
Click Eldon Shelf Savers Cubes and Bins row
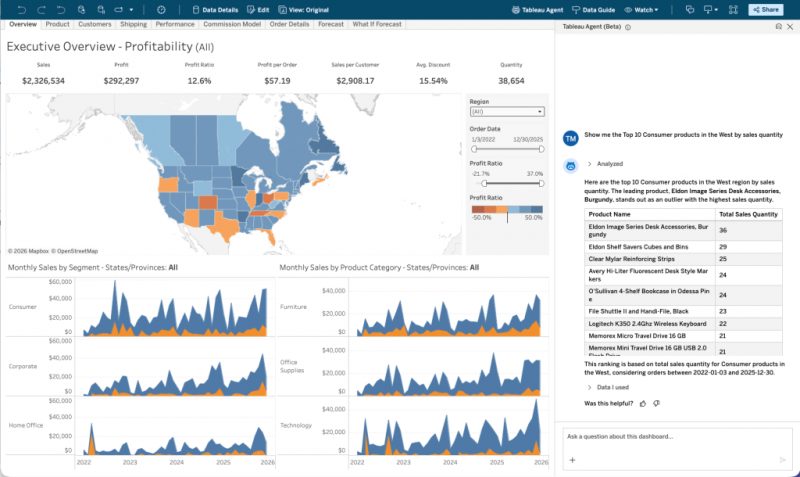click(x=683, y=247)
